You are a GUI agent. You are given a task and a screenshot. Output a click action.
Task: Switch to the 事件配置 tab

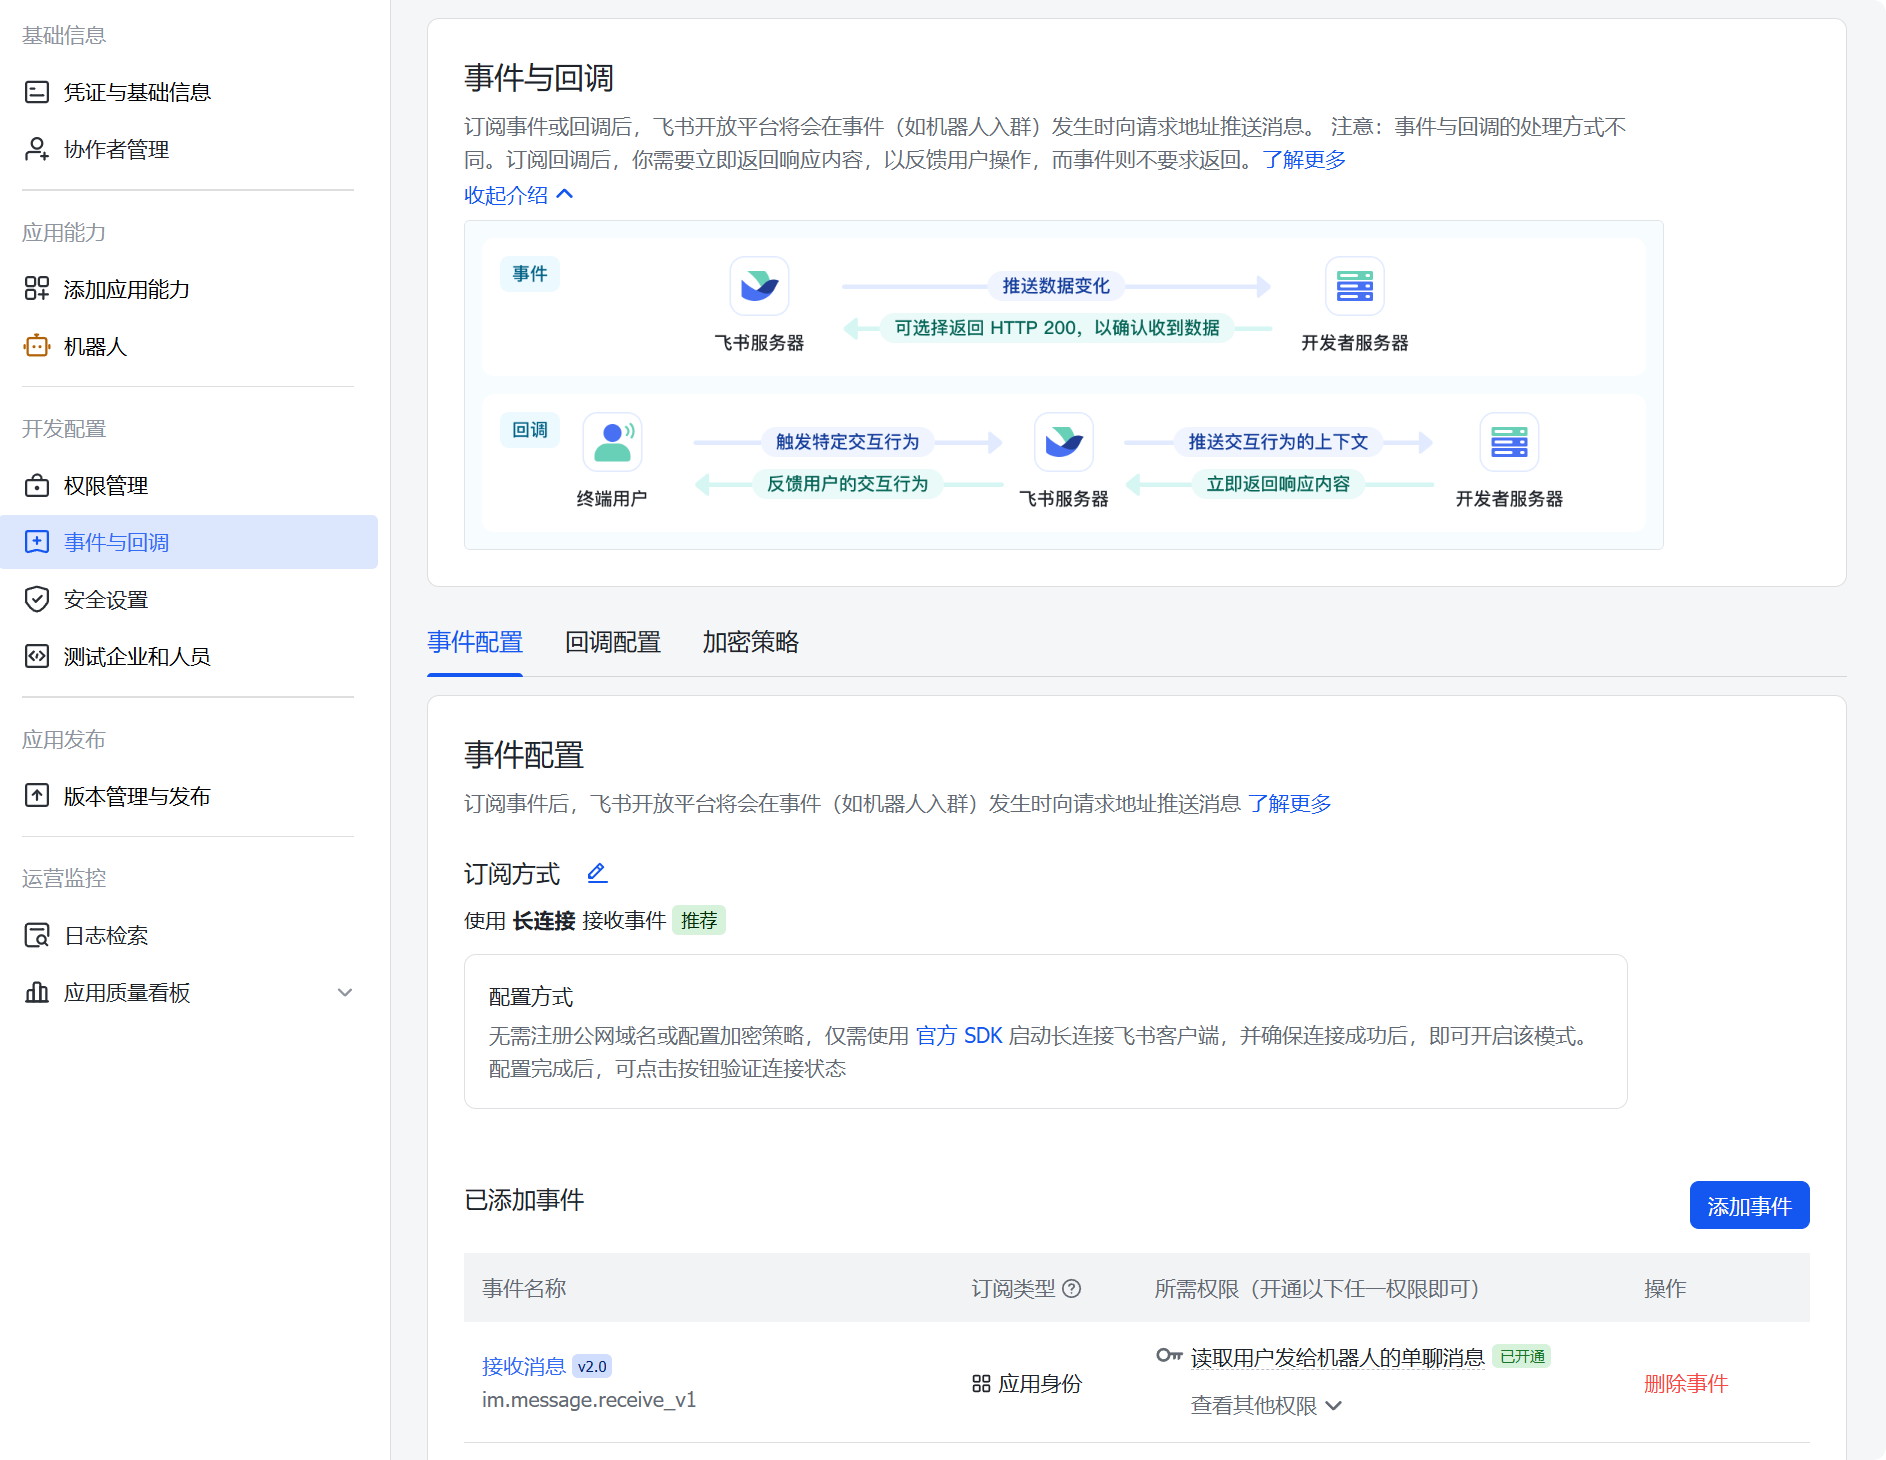[x=475, y=642]
